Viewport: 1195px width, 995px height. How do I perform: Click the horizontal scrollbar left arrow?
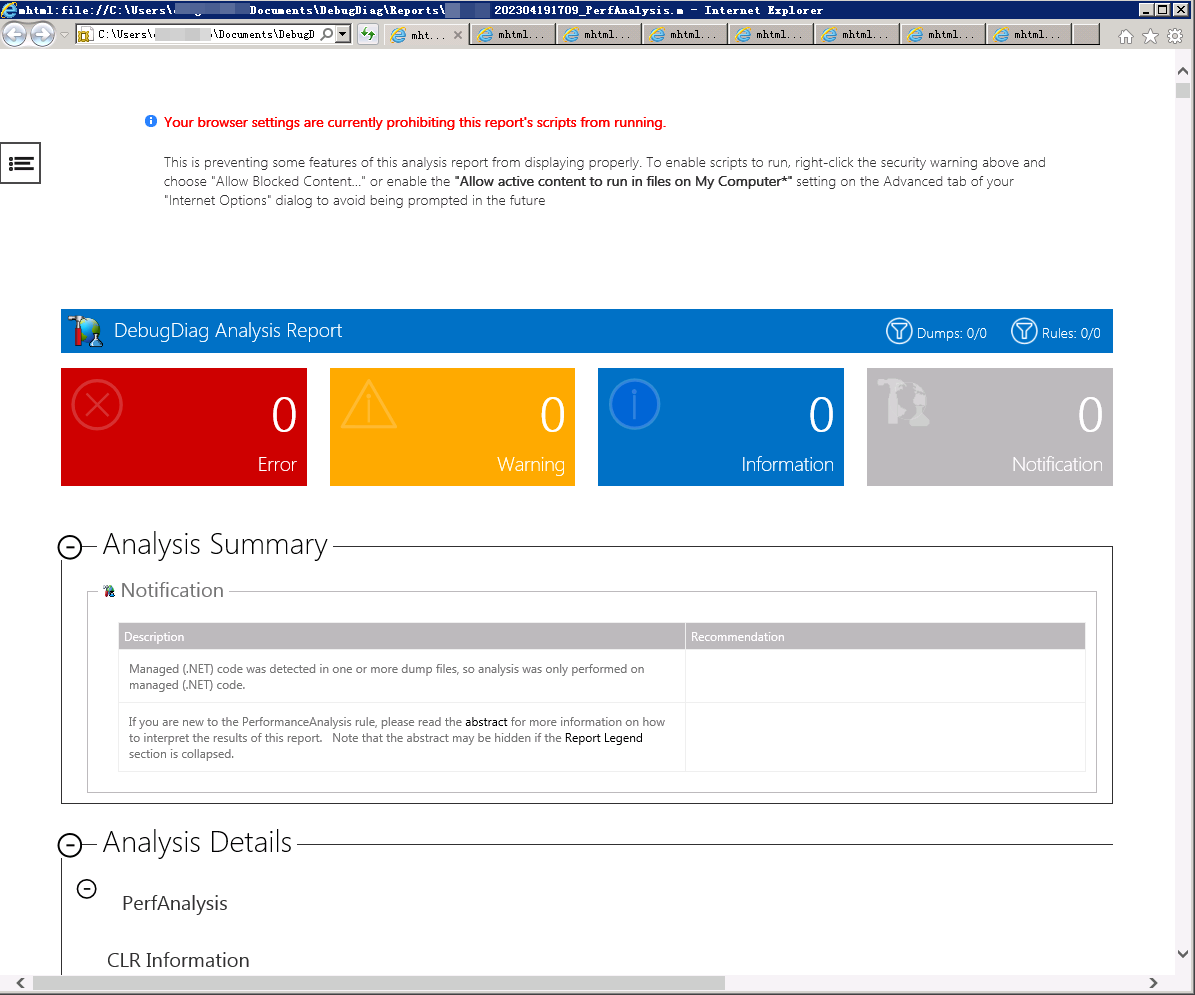pos(20,983)
